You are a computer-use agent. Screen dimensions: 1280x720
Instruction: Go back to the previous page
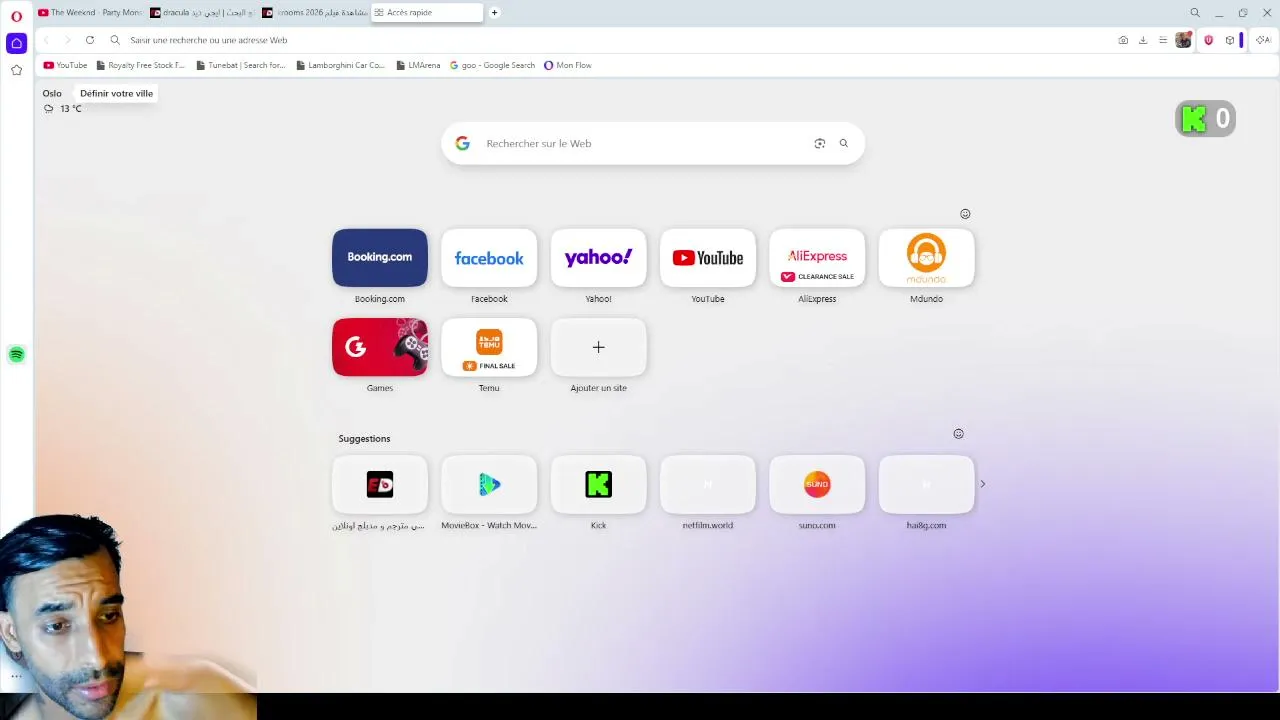point(46,40)
